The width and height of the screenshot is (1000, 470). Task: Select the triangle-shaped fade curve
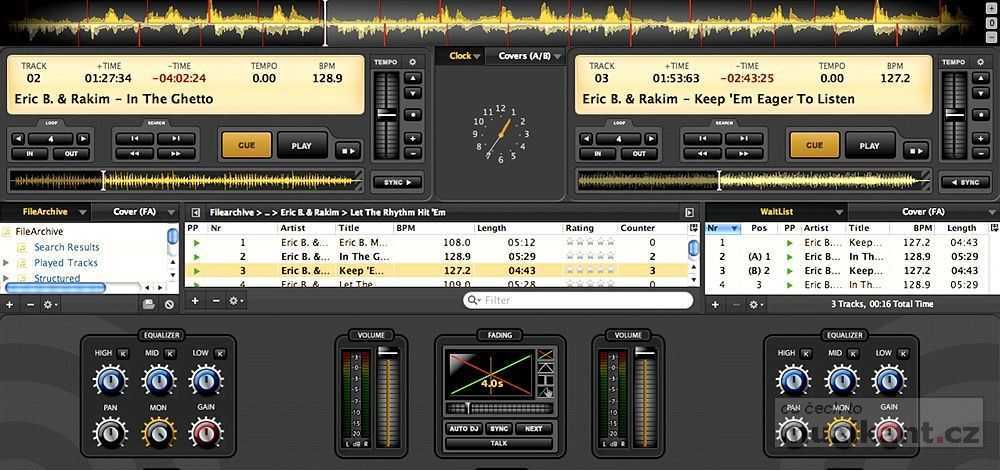(x=544, y=367)
